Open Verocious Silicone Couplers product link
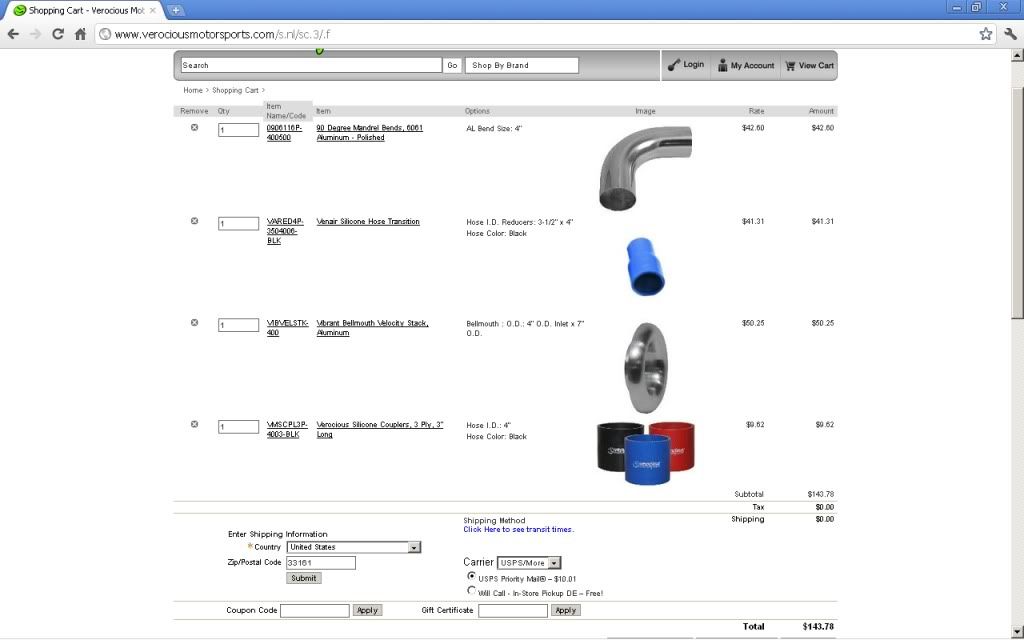Viewport: 1024px width, 640px height. (379, 430)
